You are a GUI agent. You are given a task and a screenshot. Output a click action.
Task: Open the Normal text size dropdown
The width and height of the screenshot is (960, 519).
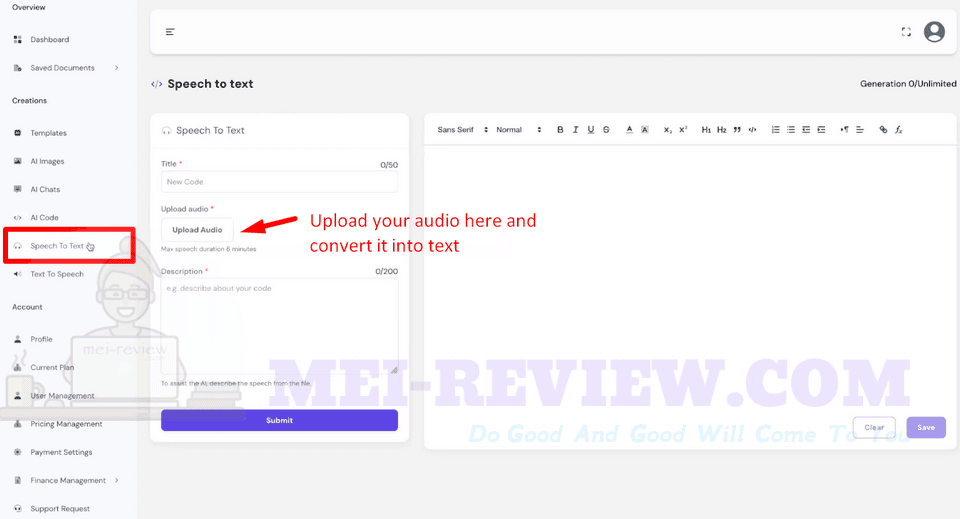519,130
